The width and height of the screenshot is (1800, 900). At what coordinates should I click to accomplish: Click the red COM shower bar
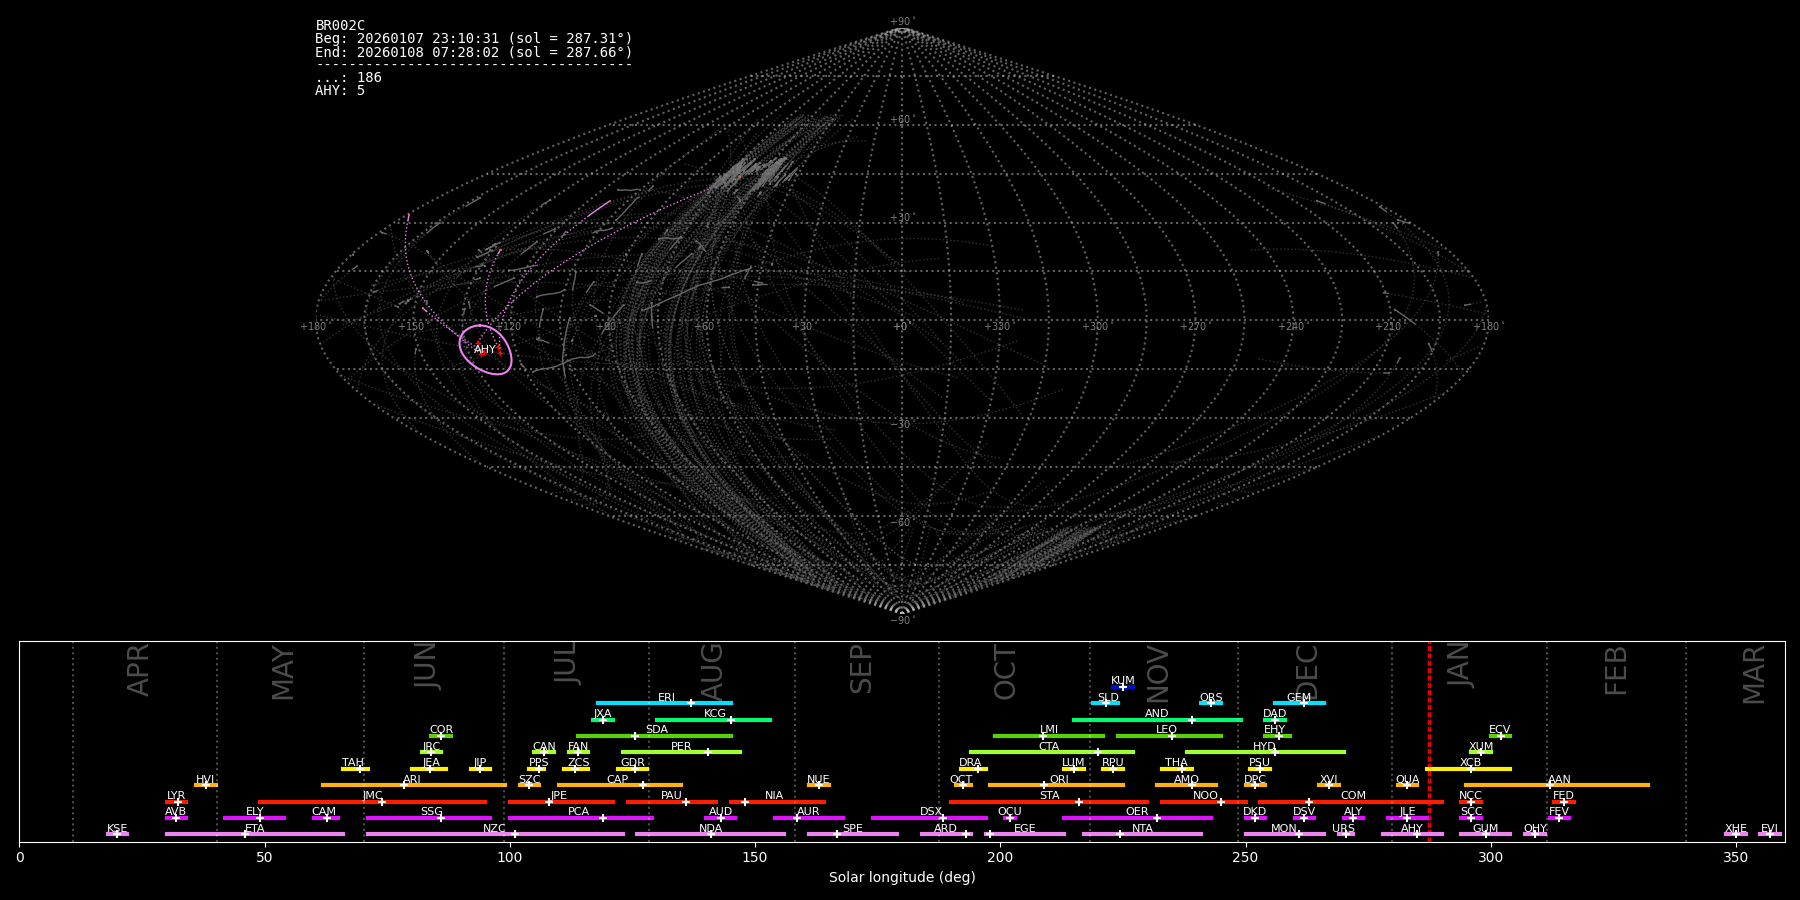[x=1352, y=801]
